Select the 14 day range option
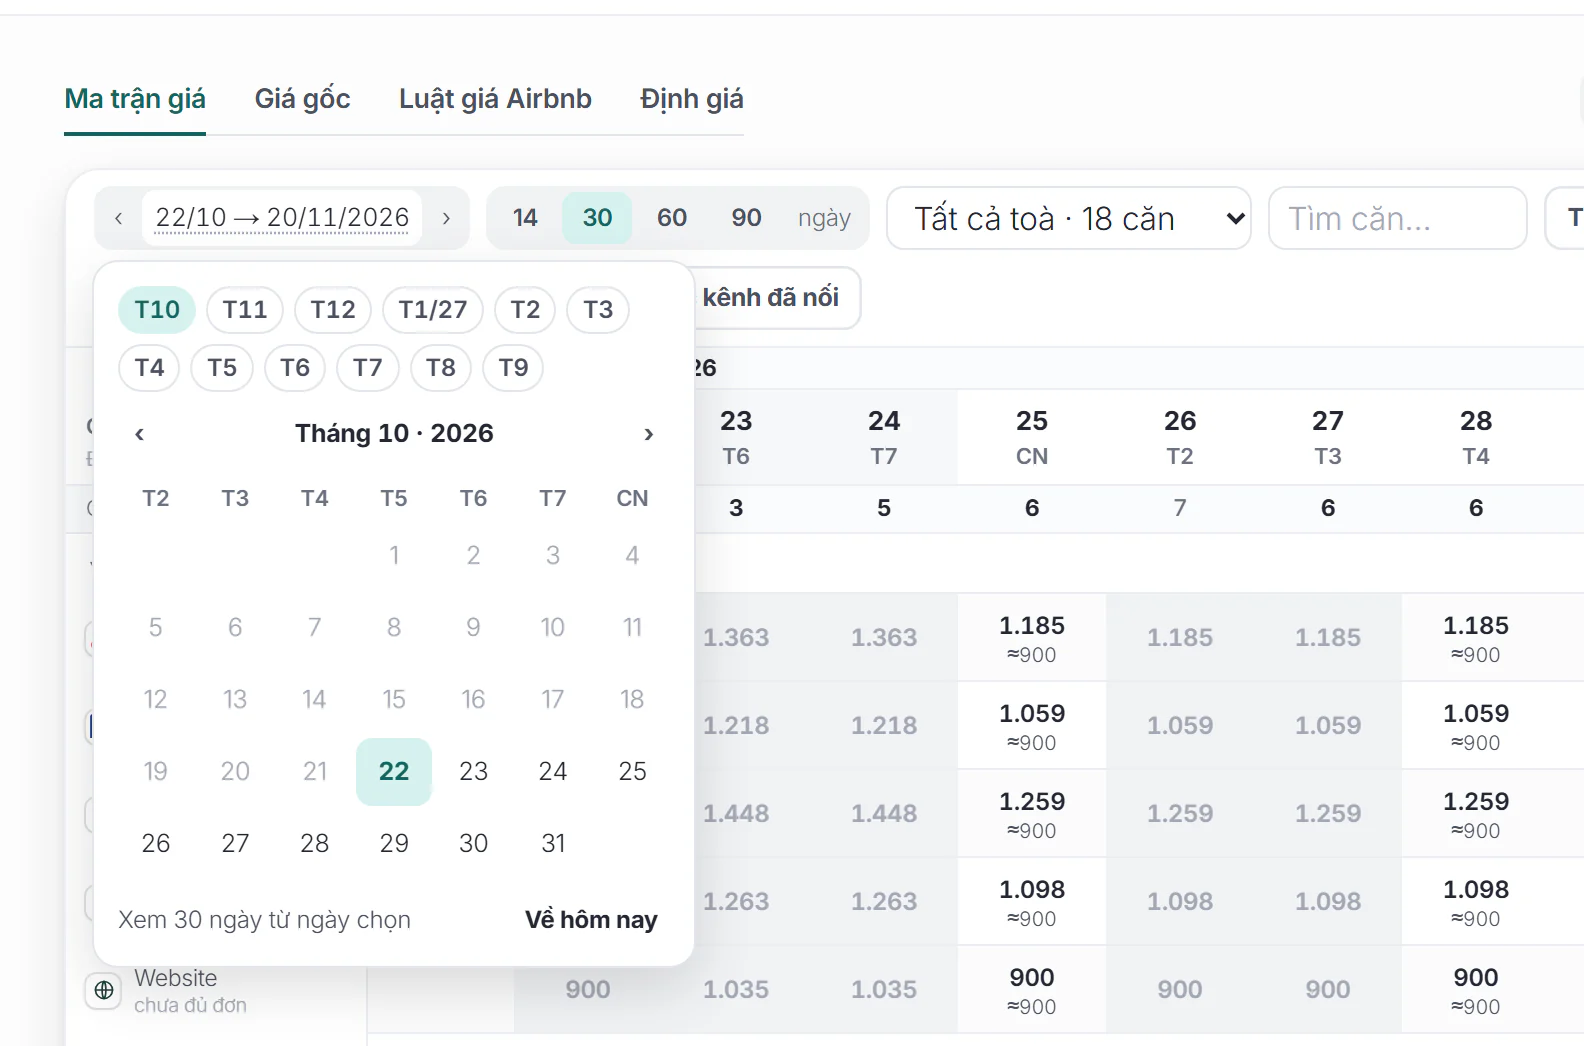The image size is (1584, 1046). click(x=525, y=218)
